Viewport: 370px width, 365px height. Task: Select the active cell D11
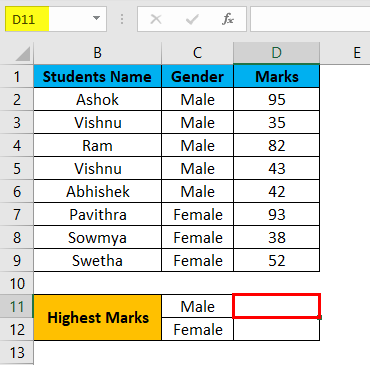276,306
